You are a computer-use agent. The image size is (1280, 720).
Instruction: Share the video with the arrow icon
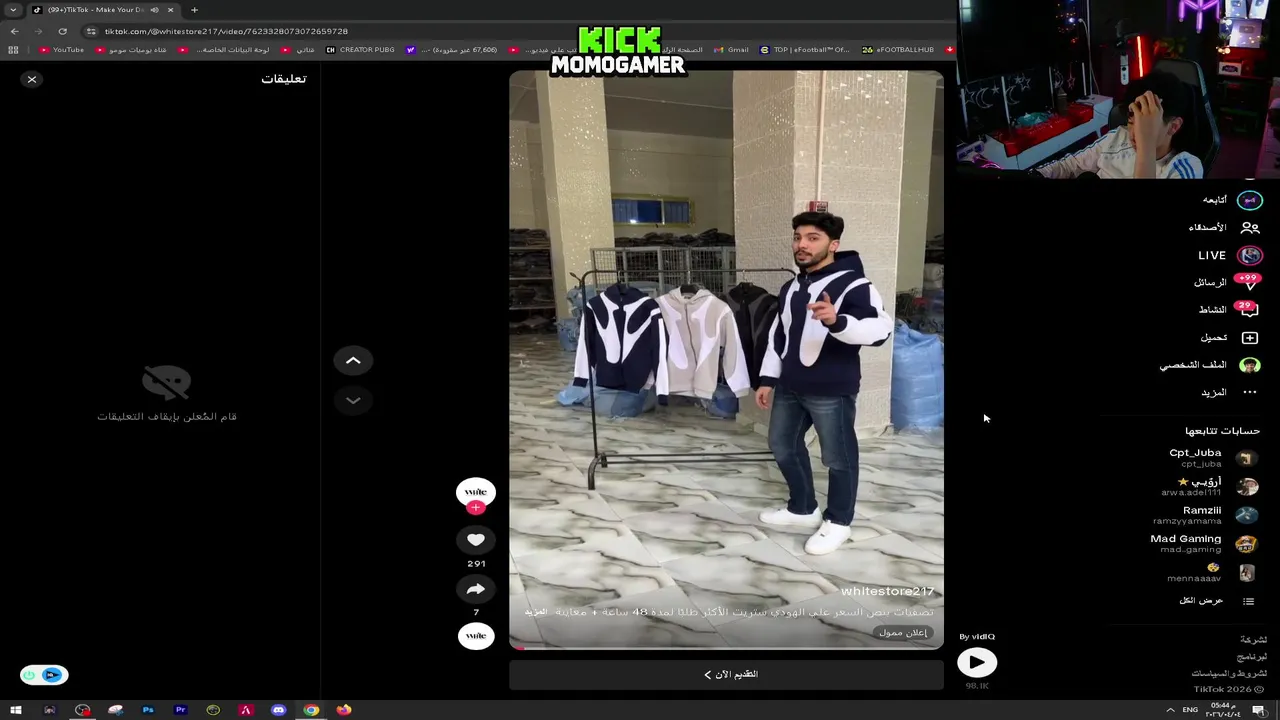tap(476, 589)
